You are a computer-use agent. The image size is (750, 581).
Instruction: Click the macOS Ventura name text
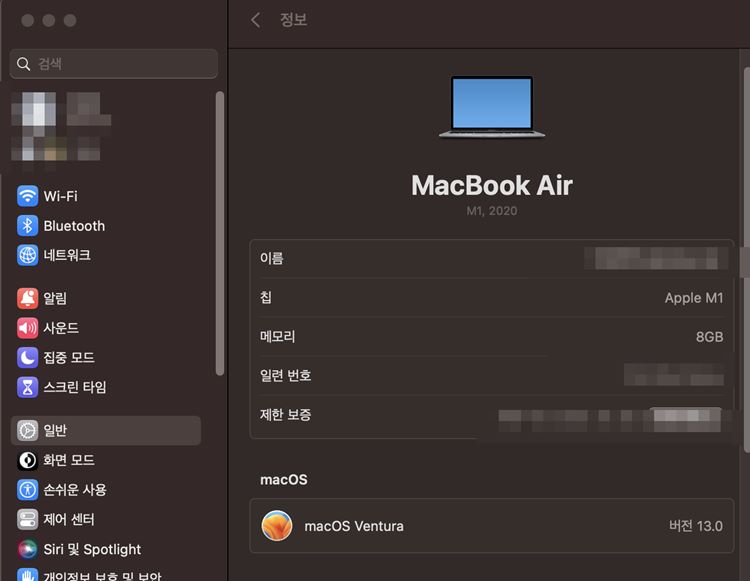click(x=354, y=526)
